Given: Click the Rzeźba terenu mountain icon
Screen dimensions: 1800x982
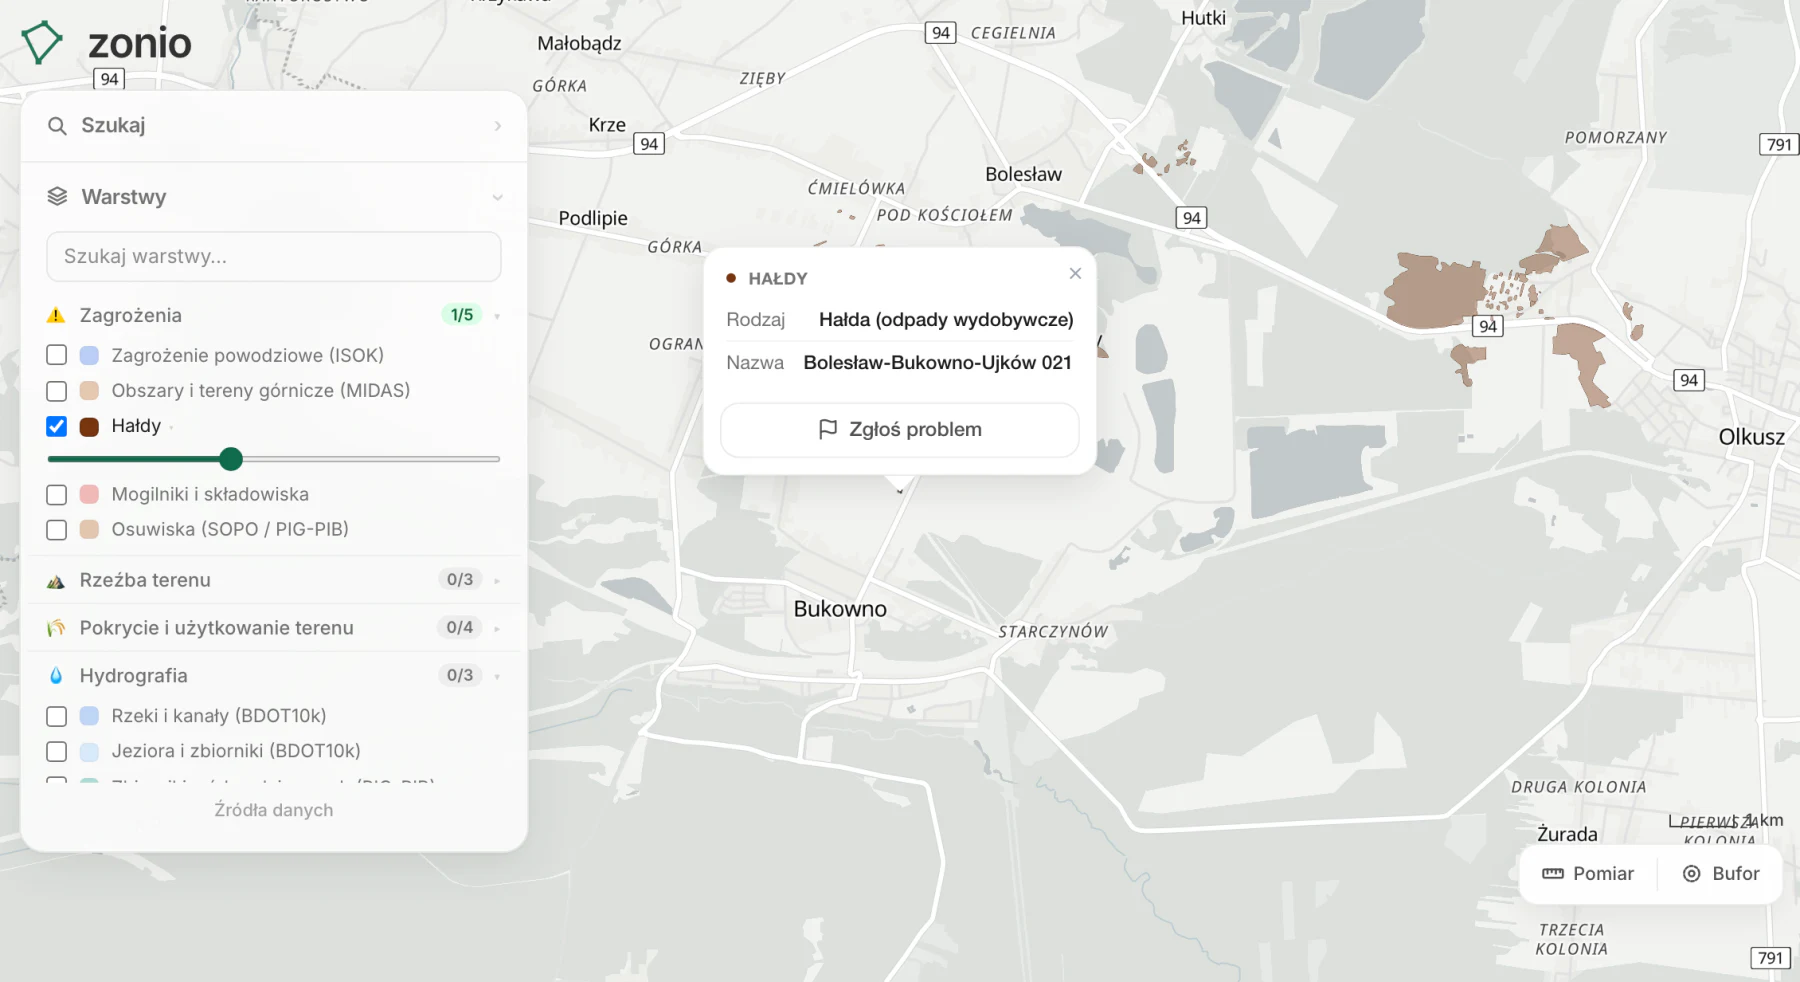Looking at the screenshot, I should pyautogui.click(x=56, y=581).
